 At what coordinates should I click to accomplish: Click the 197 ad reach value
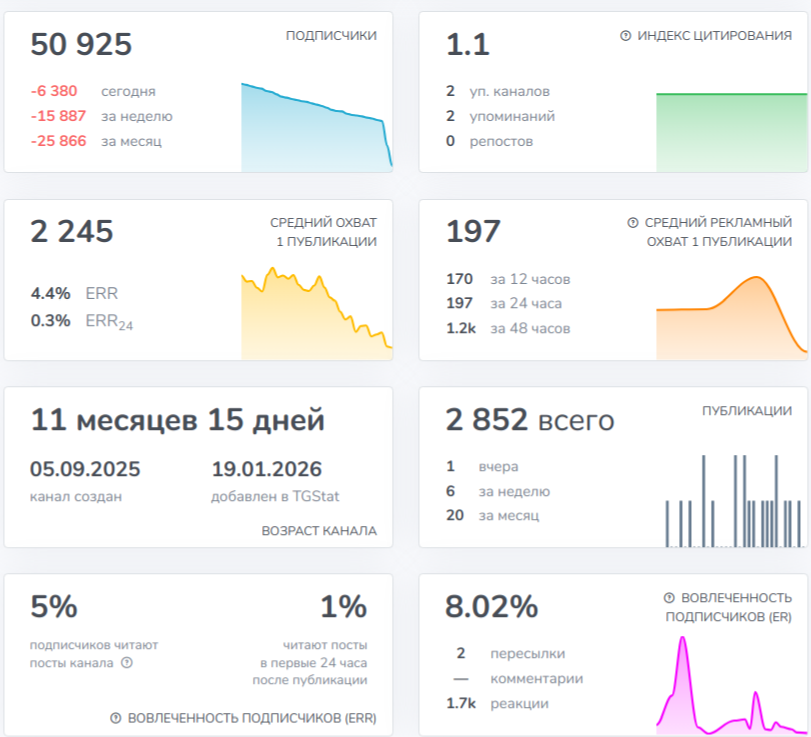tap(473, 231)
